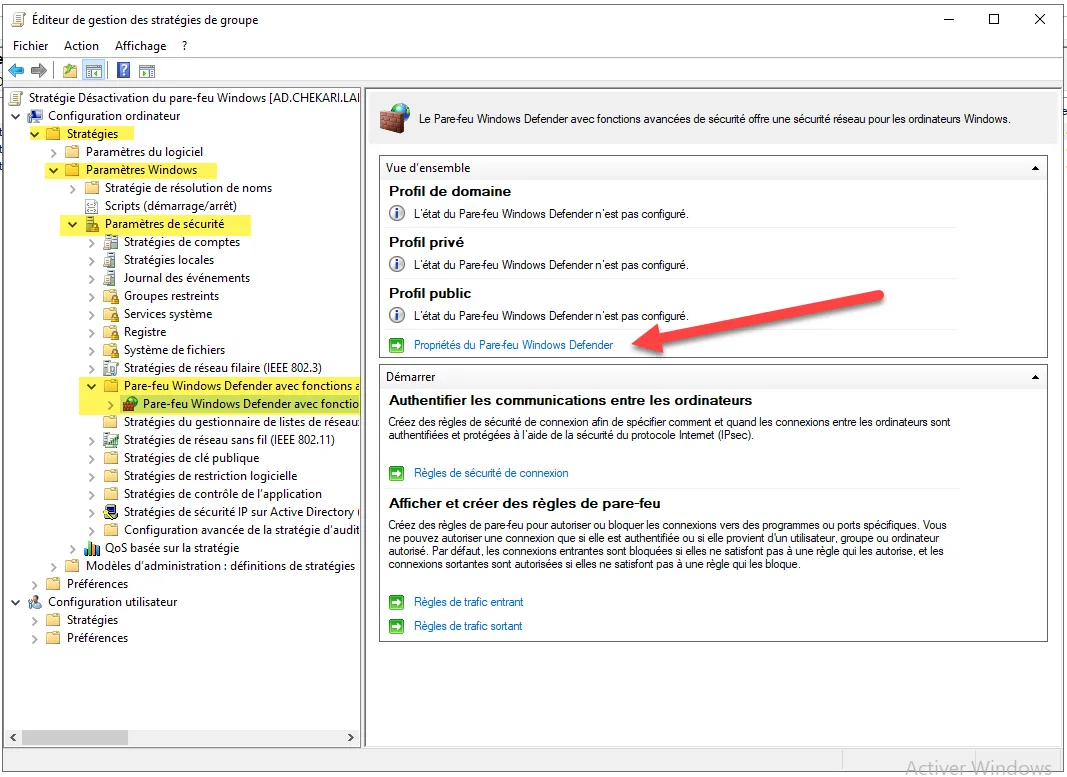Expand the Stratégie de résolution de noms node
This screenshot has width=1067, height=777.
point(72,188)
